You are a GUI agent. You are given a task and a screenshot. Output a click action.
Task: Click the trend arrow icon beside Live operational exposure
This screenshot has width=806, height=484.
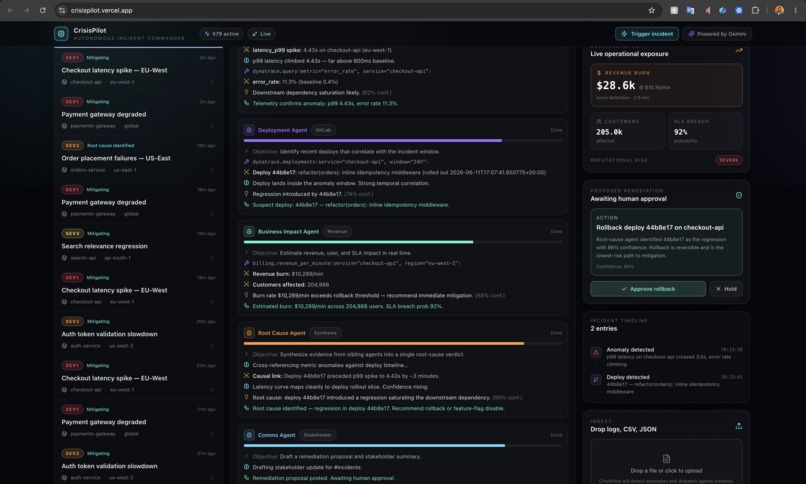pyautogui.click(x=739, y=51)
